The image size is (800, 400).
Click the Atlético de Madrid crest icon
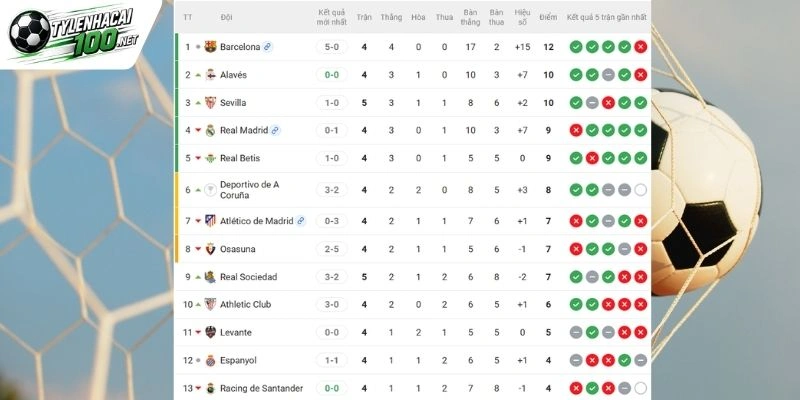tap(210, 221)
